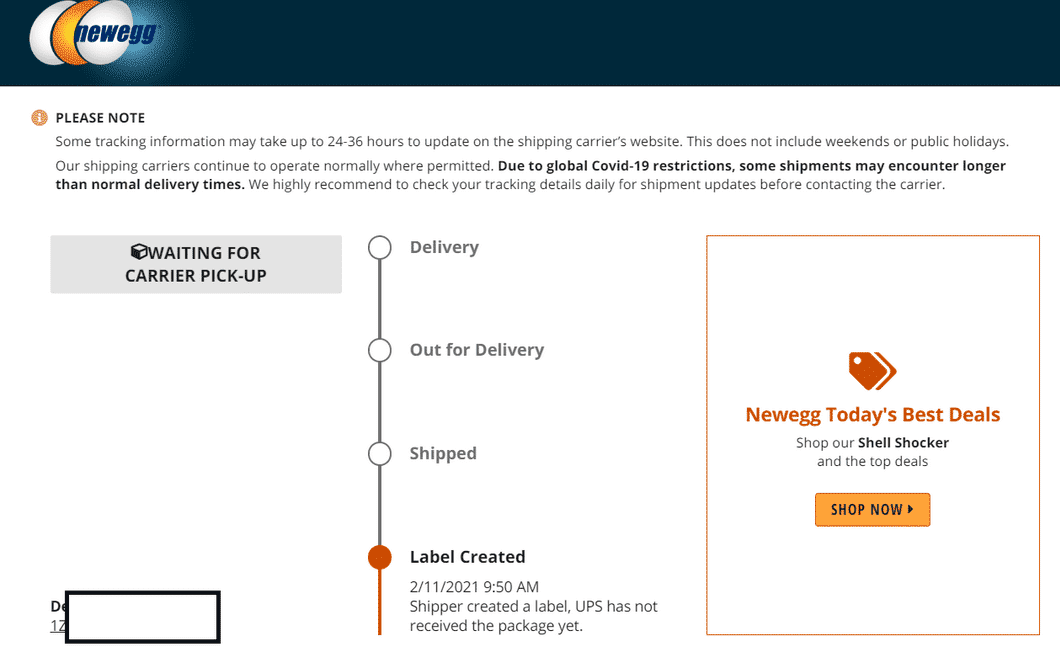Click the Shipped step label
This screenshot has height=651, width=1060.
click(443, 454)
